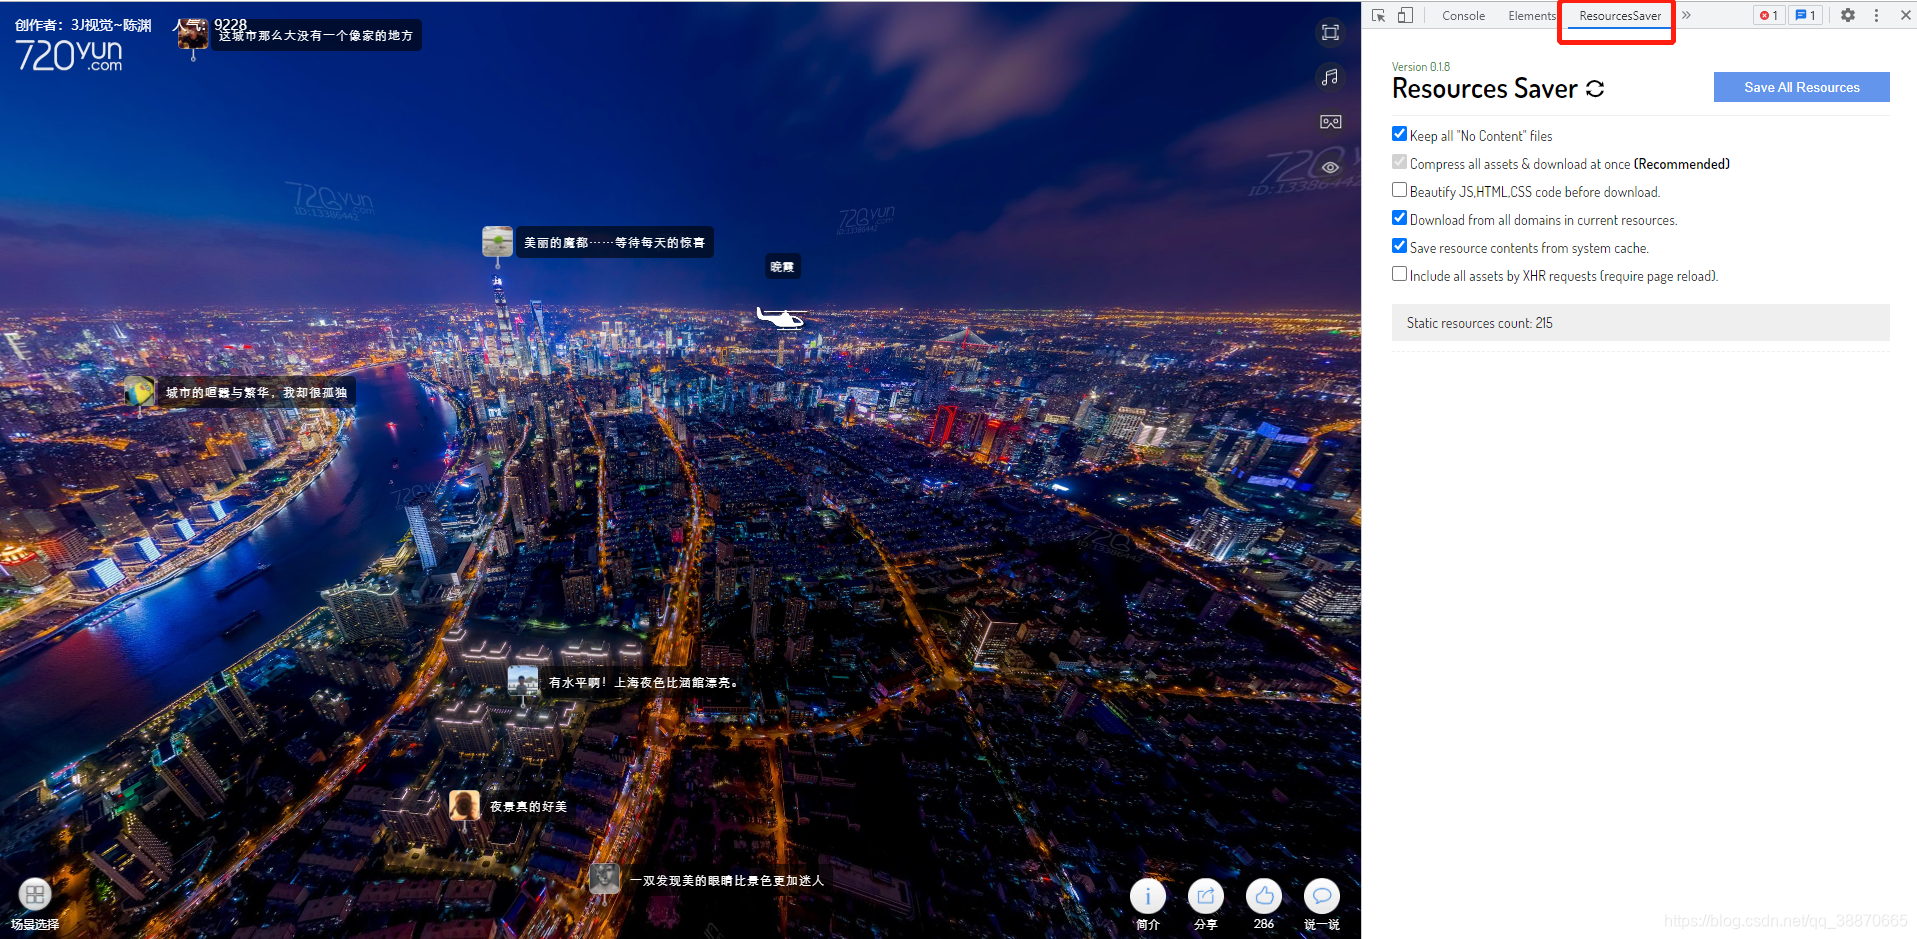This screenshot has width=1917, height=939.
Task: Enable Include all assets by XHR requests
Action: click(1399, 274)
